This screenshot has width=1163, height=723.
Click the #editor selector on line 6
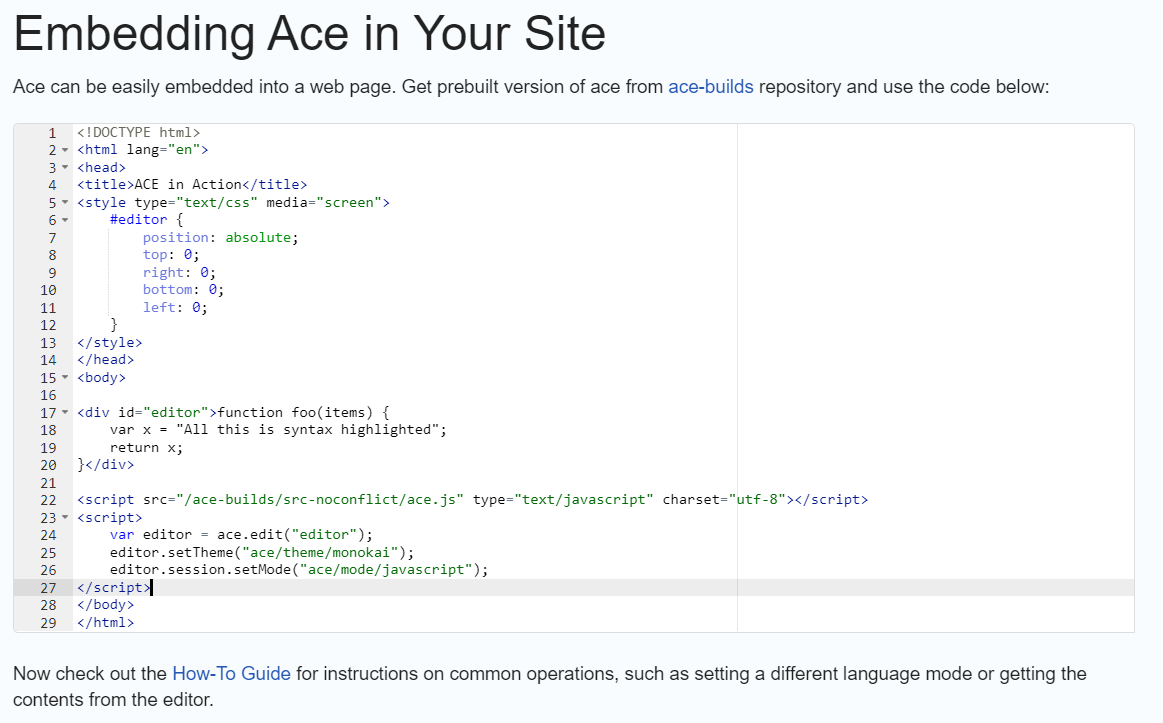139,219
